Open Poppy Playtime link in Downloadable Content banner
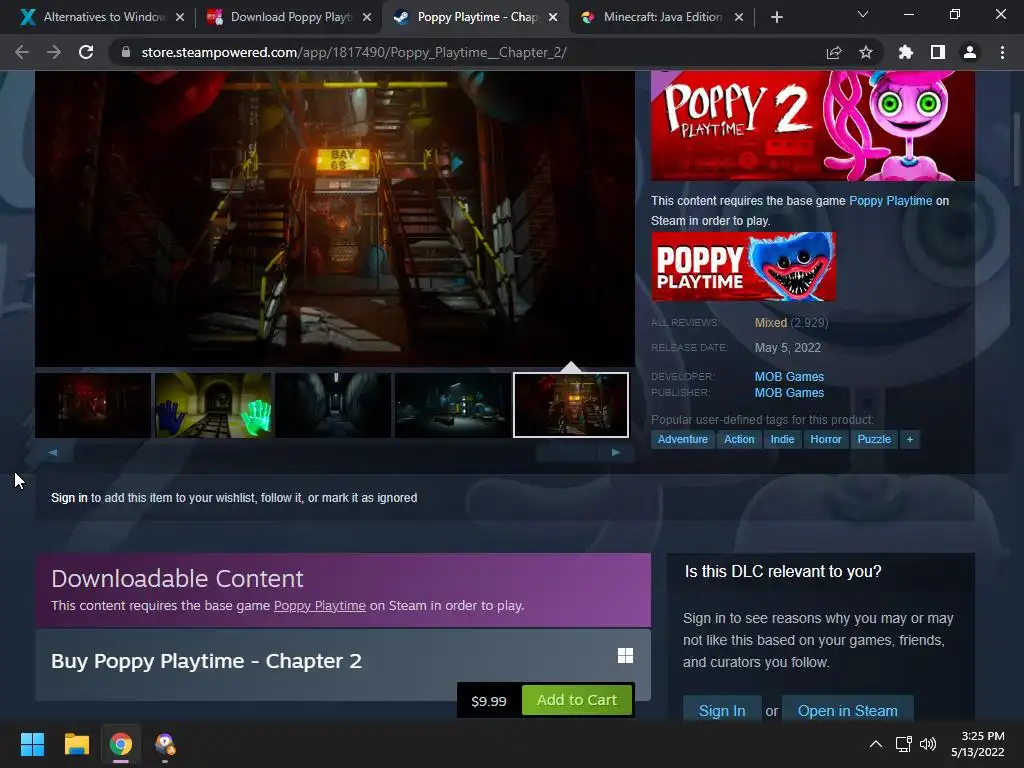Viewport: 1024px width, 768px height. point(319,605)
